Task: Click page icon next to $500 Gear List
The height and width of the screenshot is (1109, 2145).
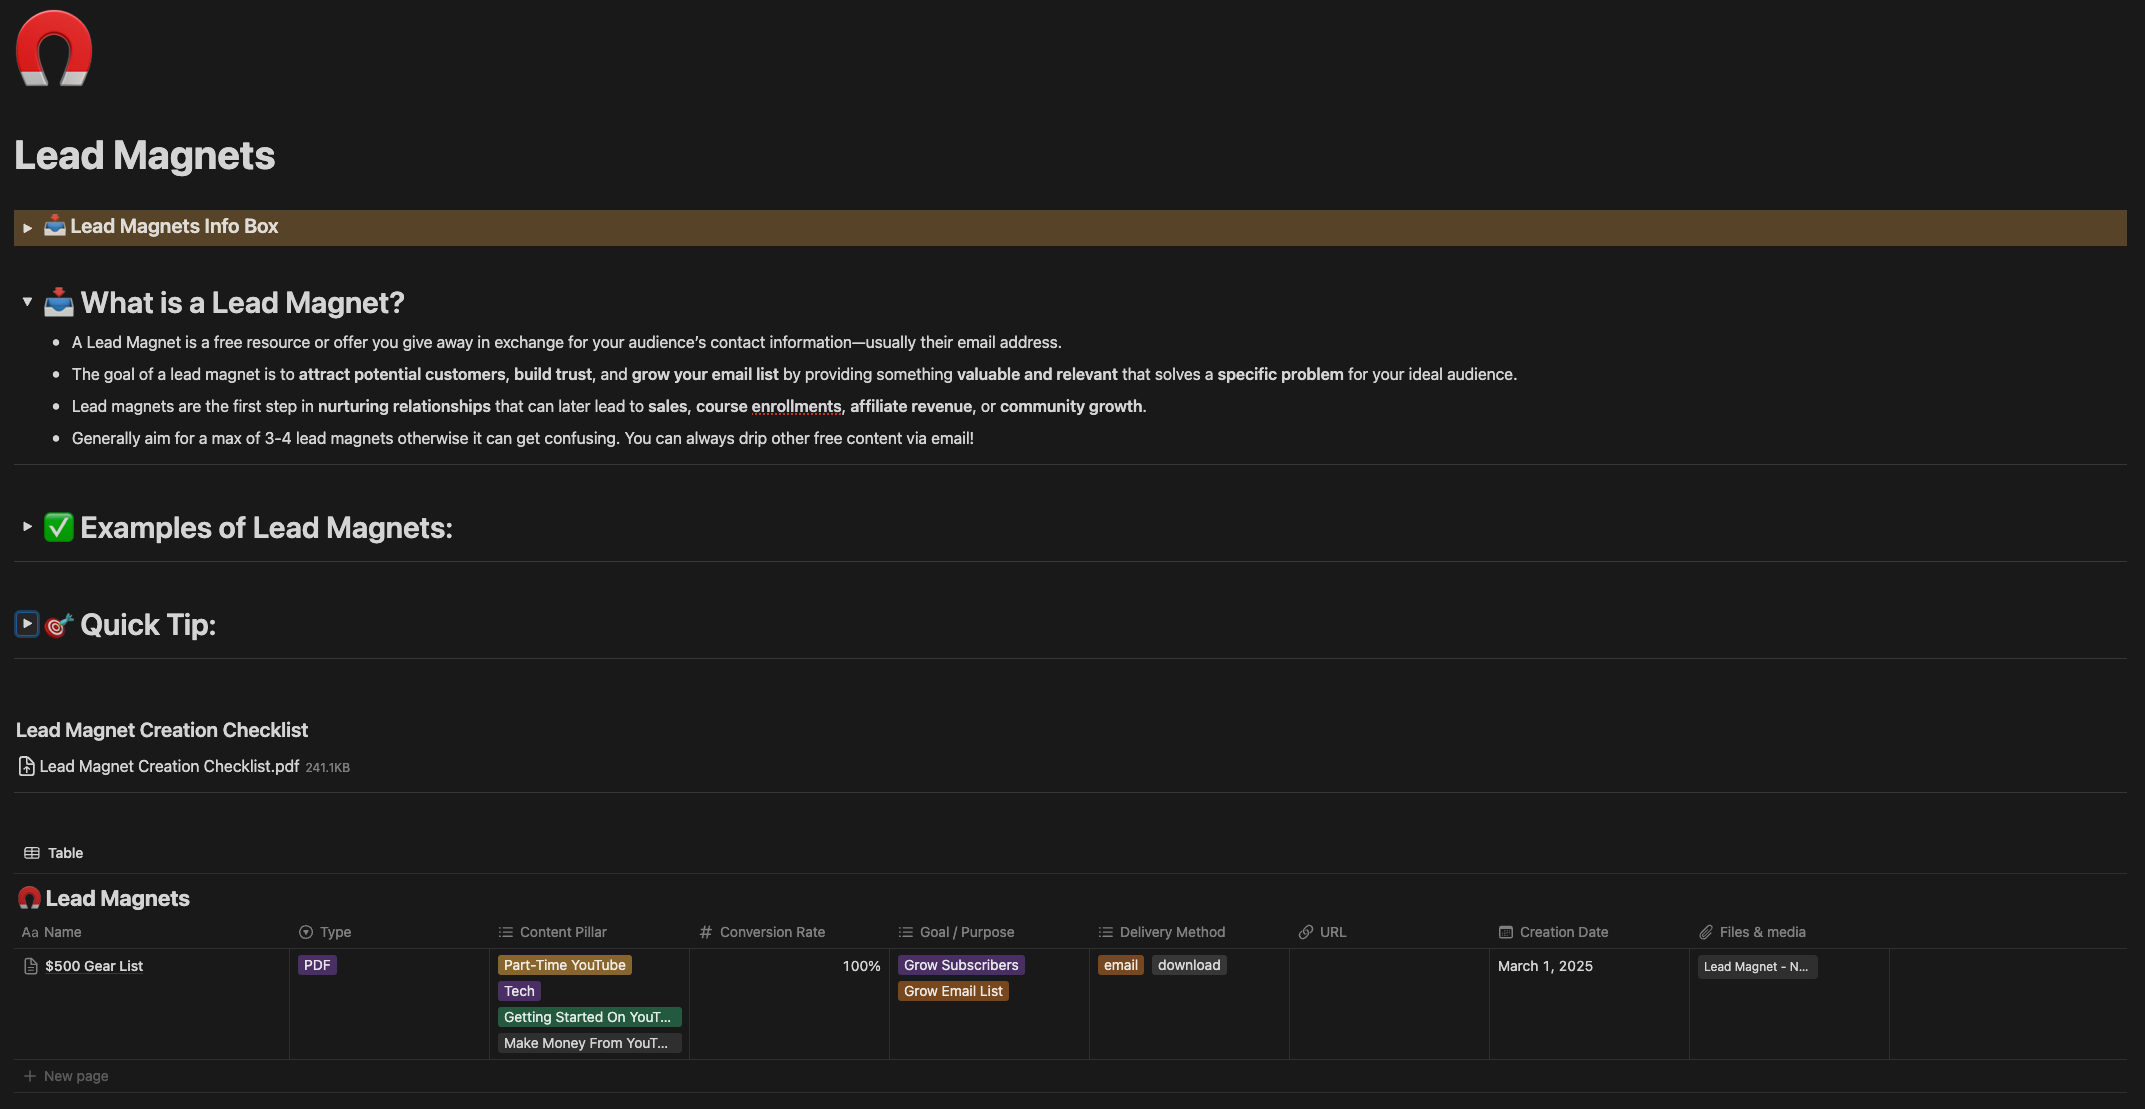Action: coord(31,966)
